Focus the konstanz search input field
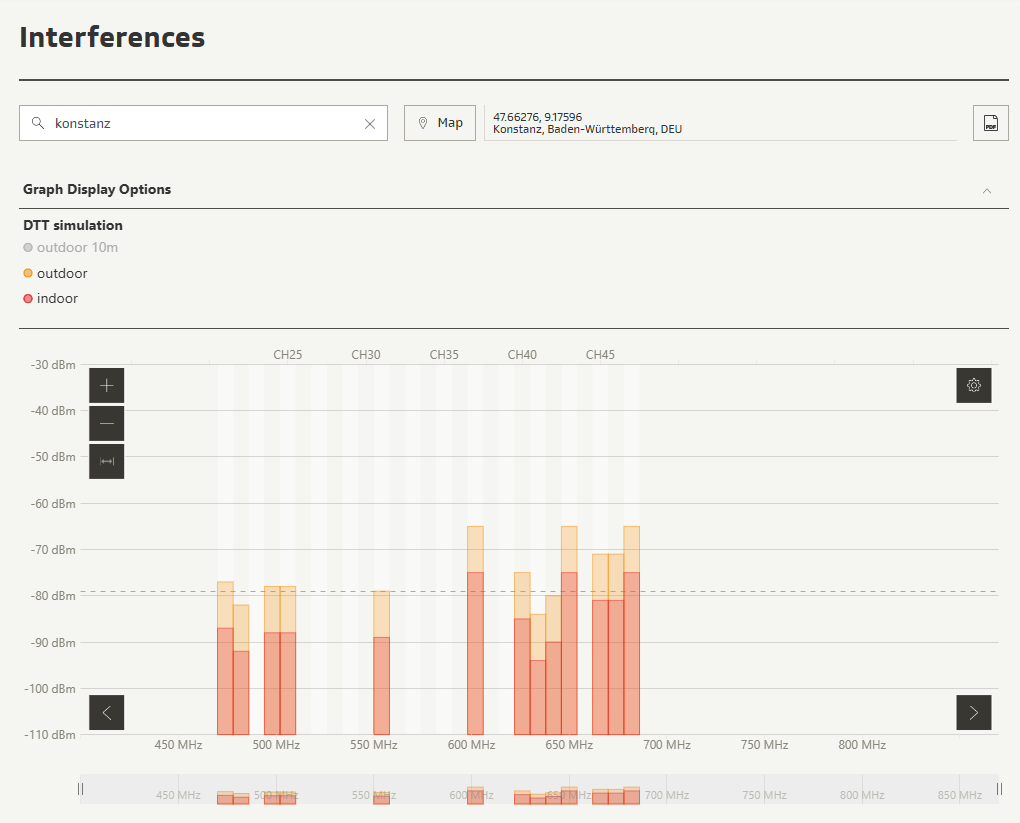Viewport: 1020px width, 823px height. tap(200, 124)
